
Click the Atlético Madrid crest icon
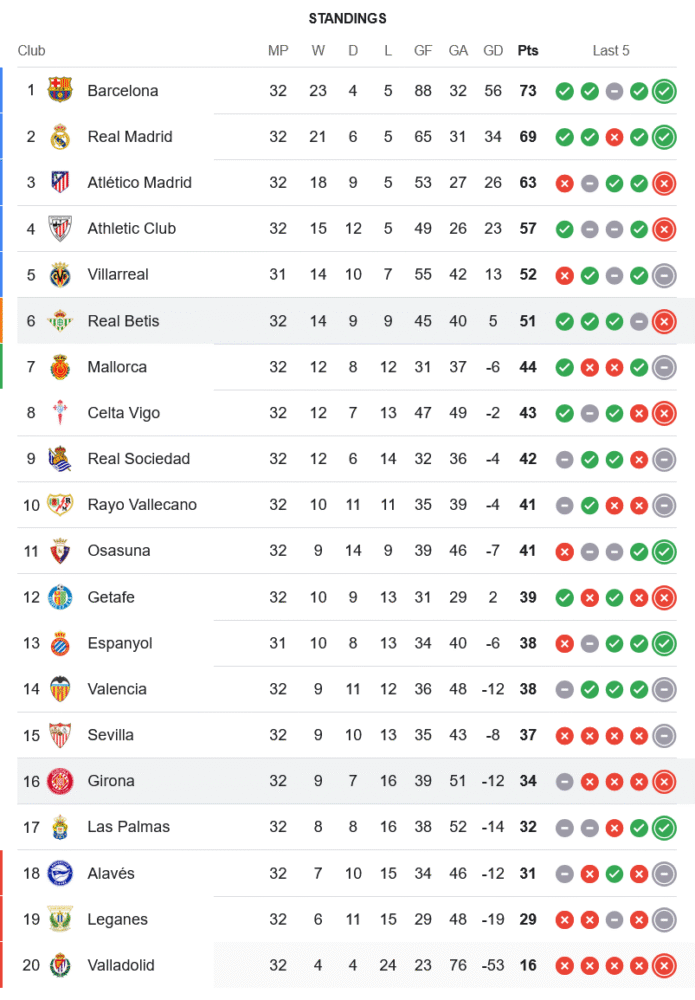60,182
